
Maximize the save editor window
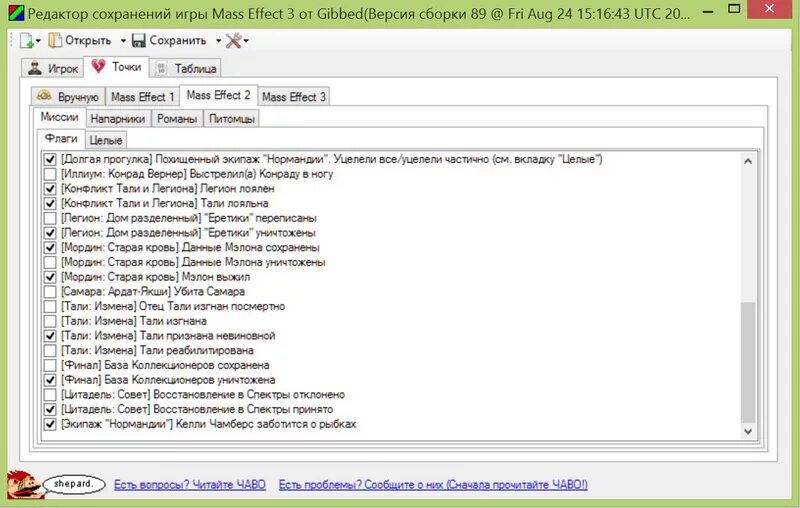point(734,9)
